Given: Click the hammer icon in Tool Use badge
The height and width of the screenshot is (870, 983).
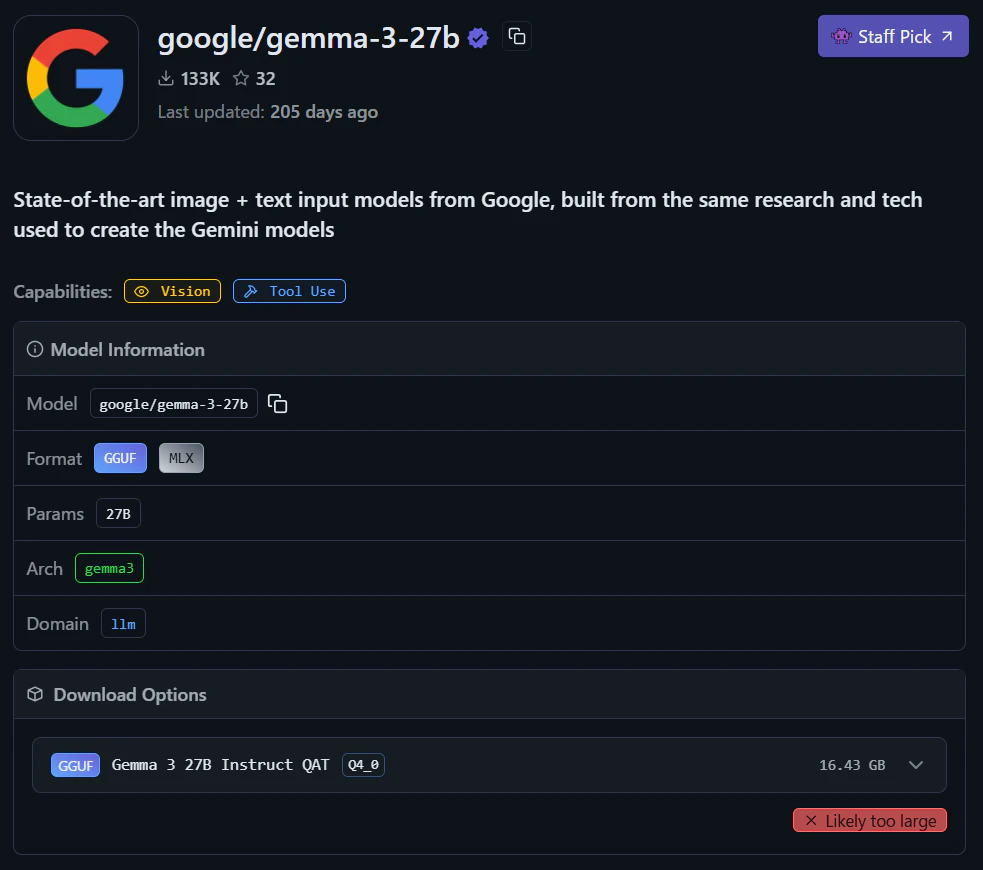Looking at the screenshot, I should coord(251,291).
